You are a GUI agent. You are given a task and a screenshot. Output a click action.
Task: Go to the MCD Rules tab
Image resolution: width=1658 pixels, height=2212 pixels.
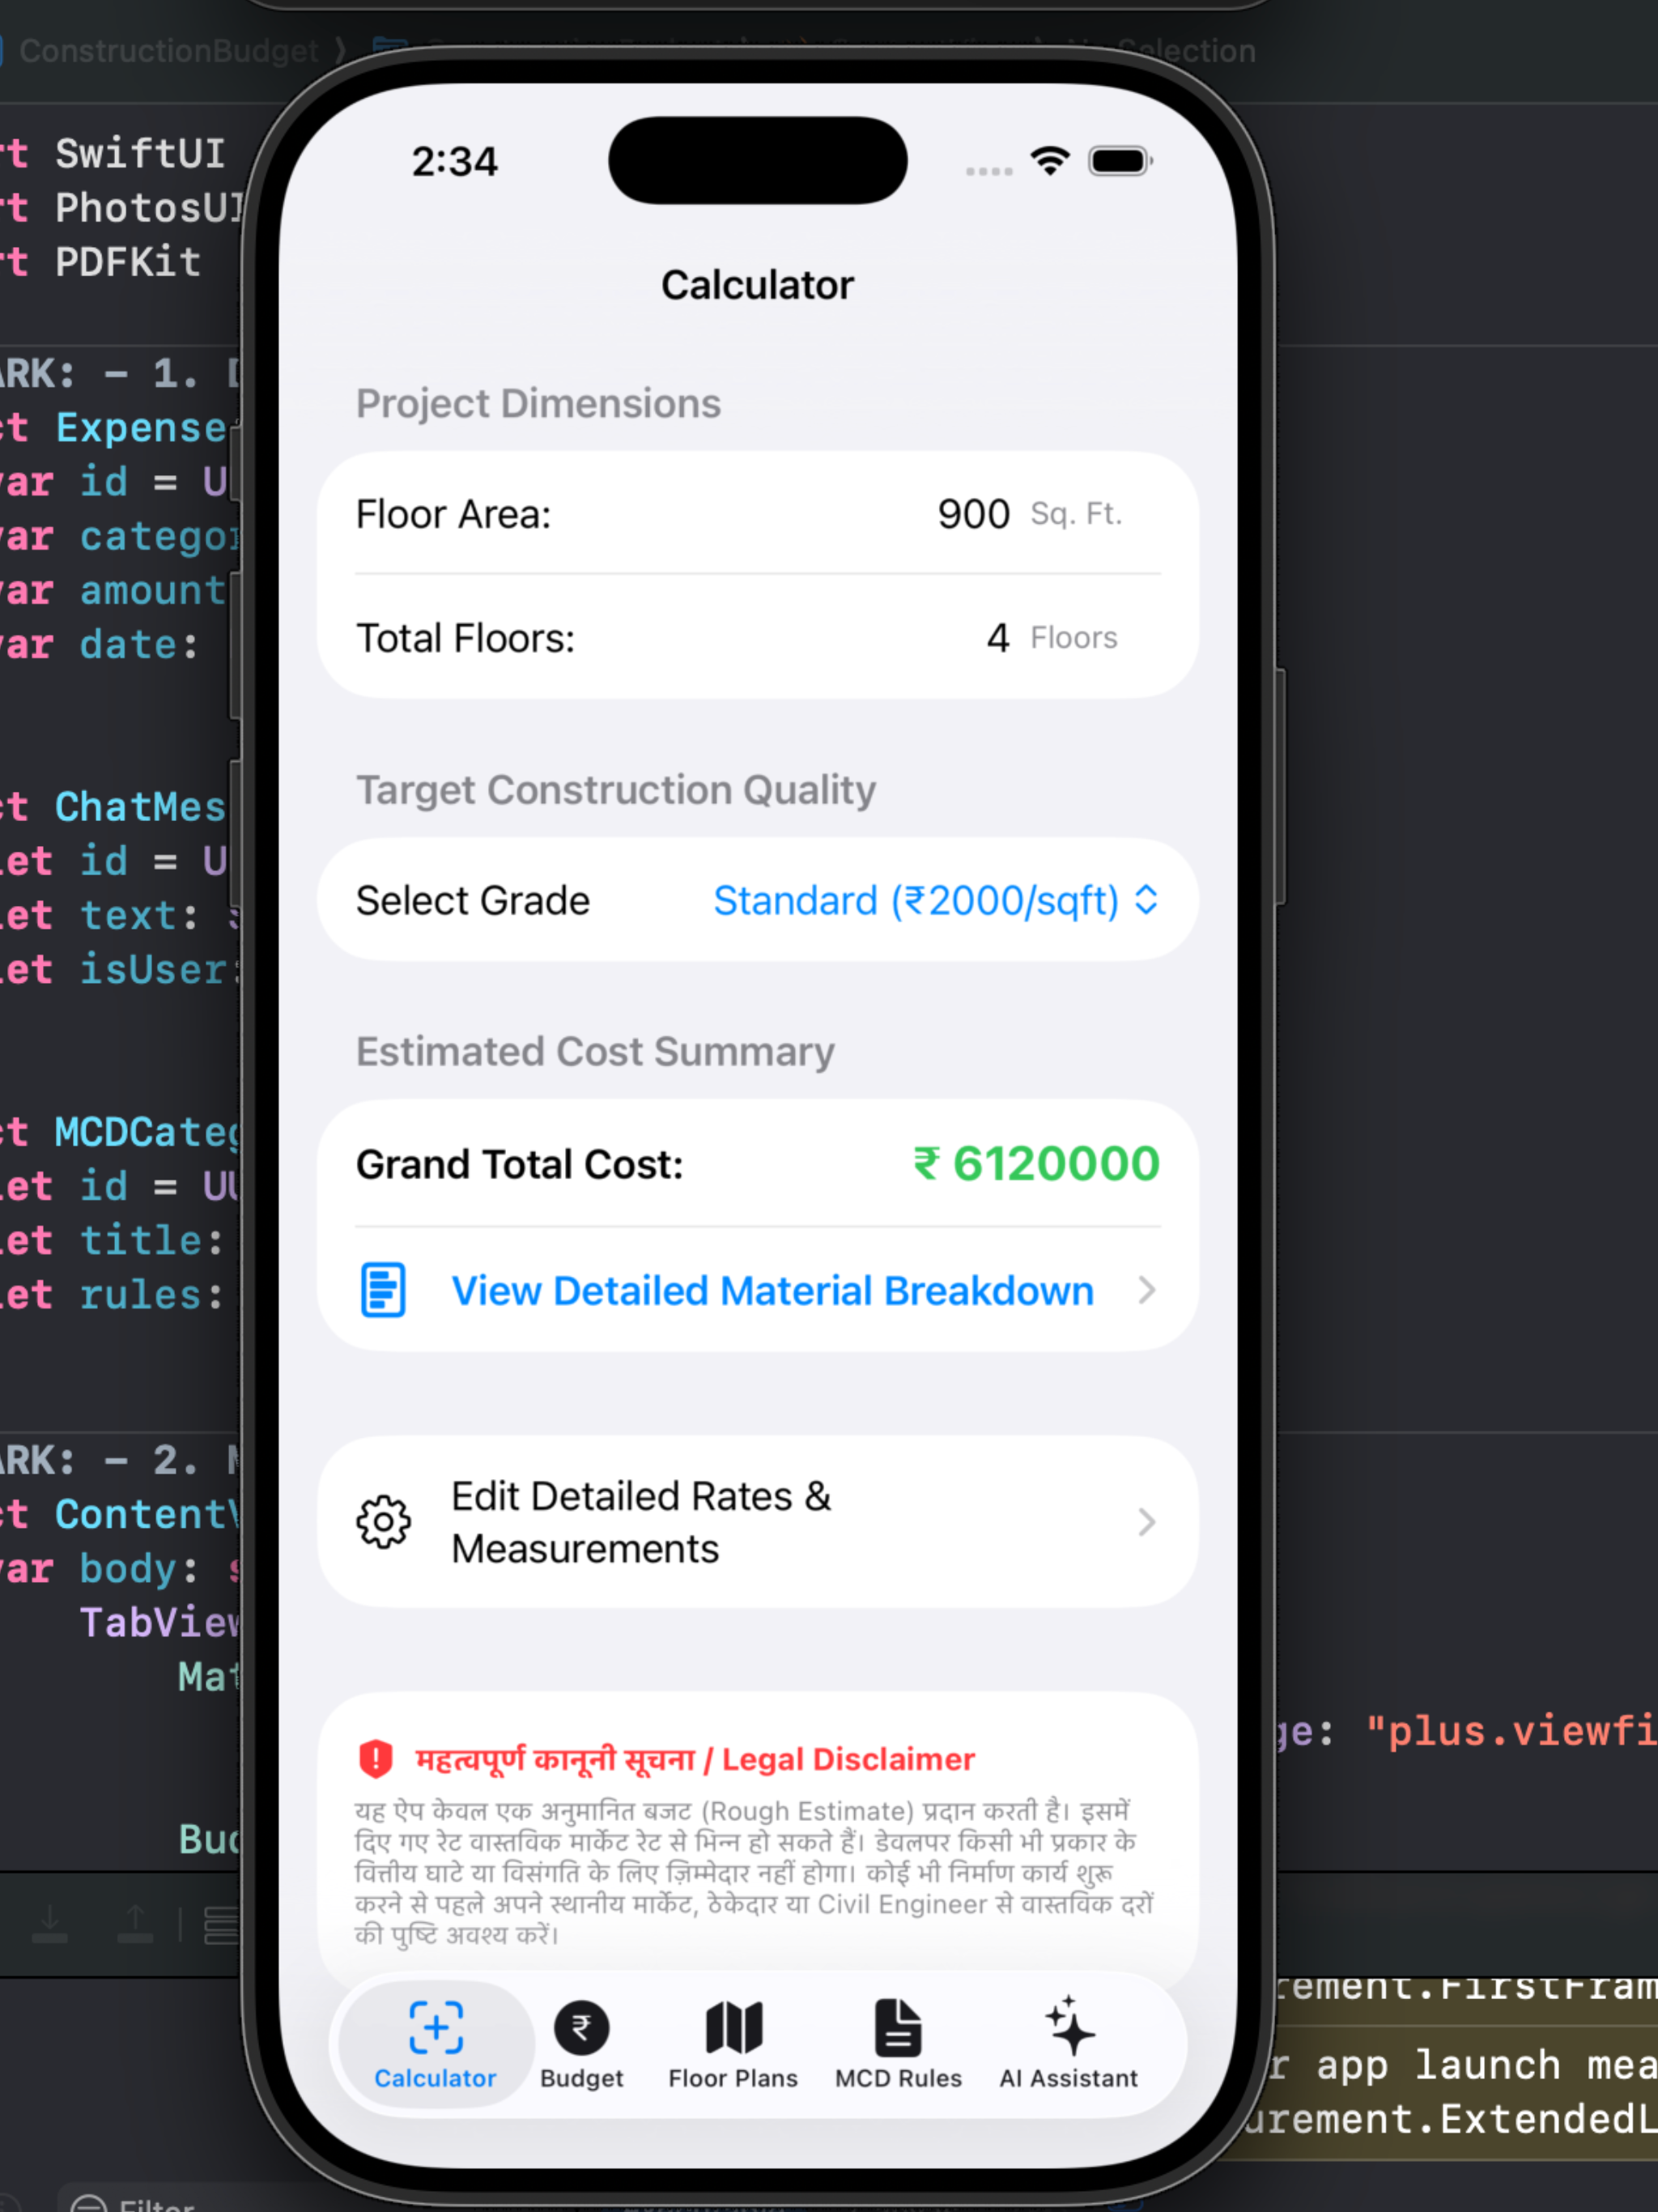click(898, 2044)
